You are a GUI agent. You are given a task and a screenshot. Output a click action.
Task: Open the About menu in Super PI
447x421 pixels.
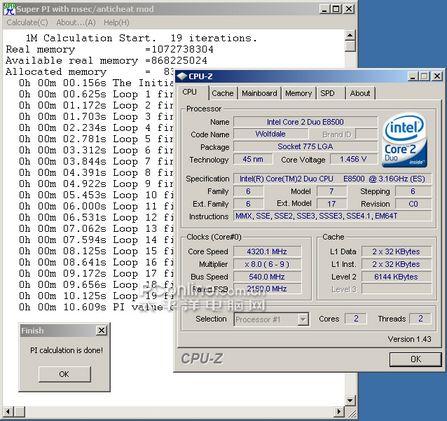pyautogui.click(x=76, y=23)
